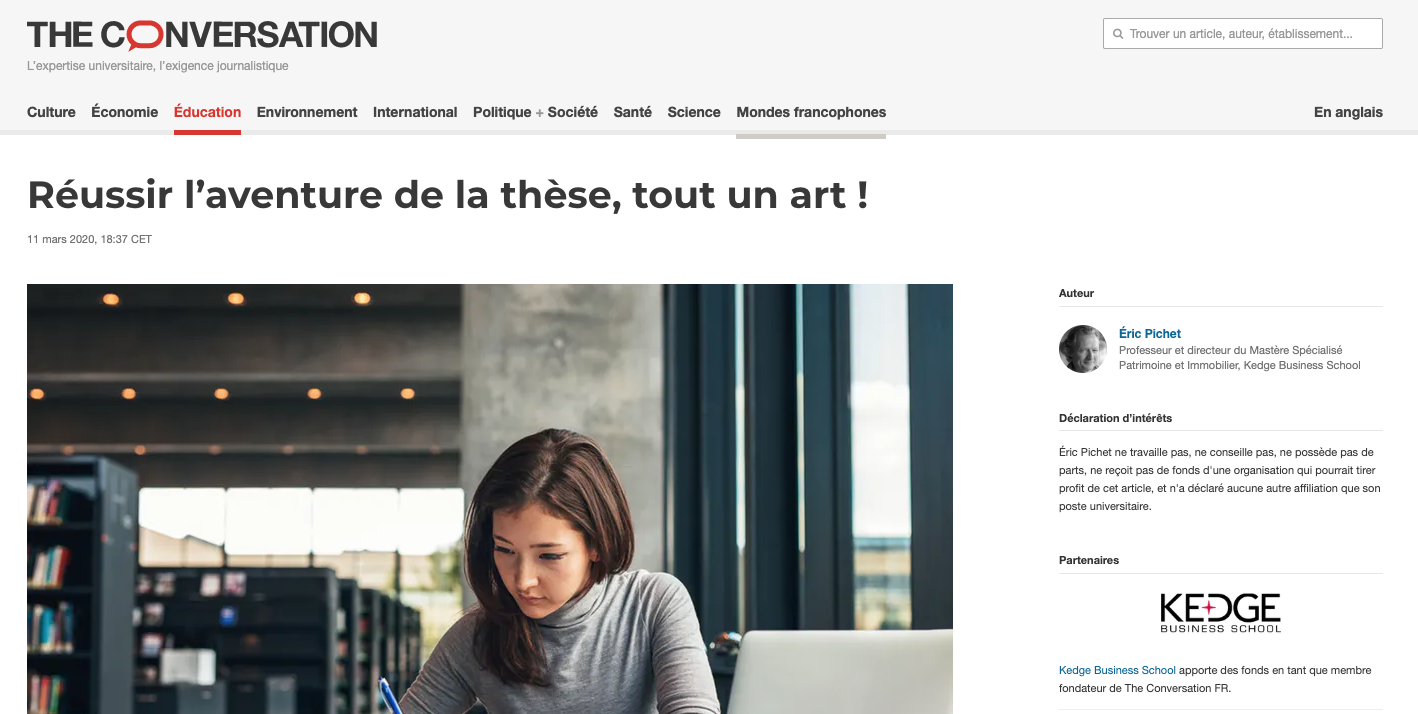Select the Éducation tab
The height and width of the screenshot is (714, 1418).
tap(207, 112)
